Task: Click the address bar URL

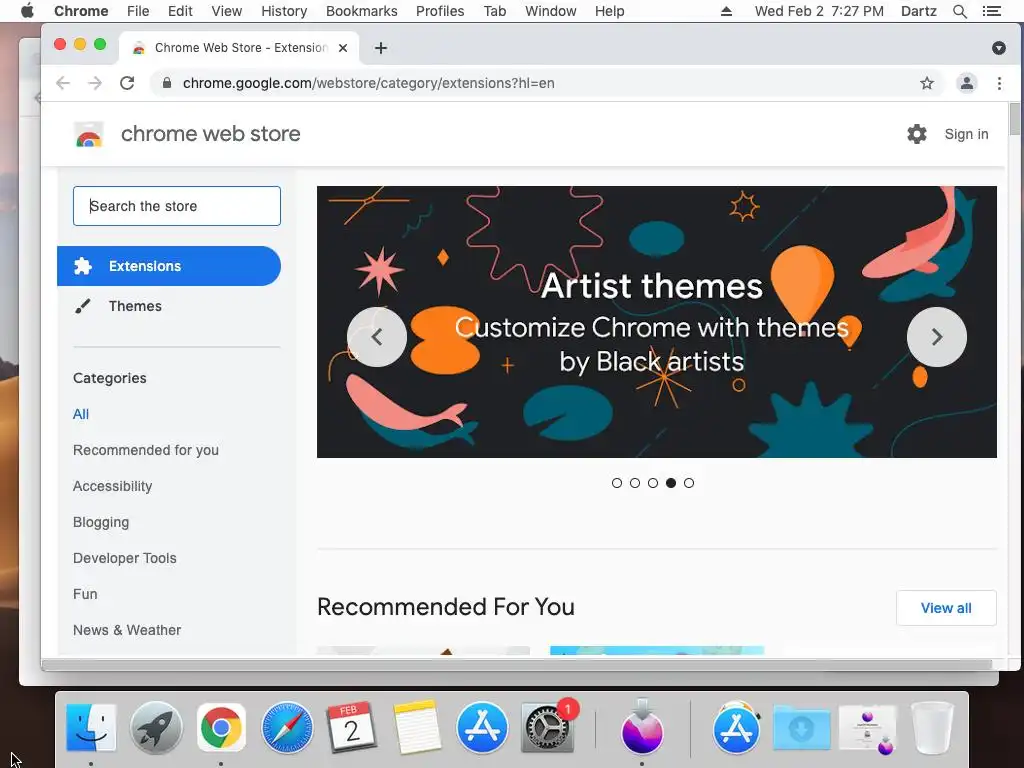Action: (x=368, y=83)
